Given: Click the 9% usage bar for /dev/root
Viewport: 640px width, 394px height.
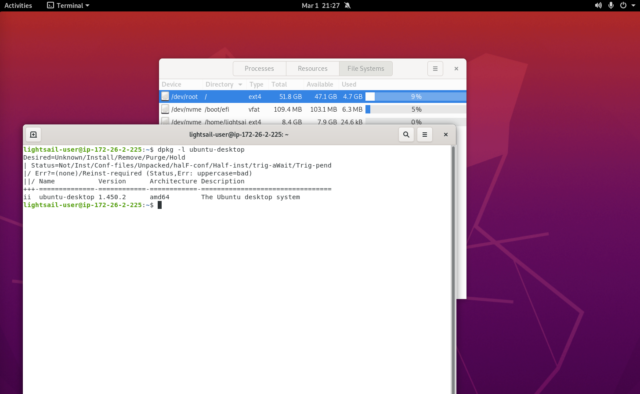Looking at the screenshot, I should tap(416, 96).
